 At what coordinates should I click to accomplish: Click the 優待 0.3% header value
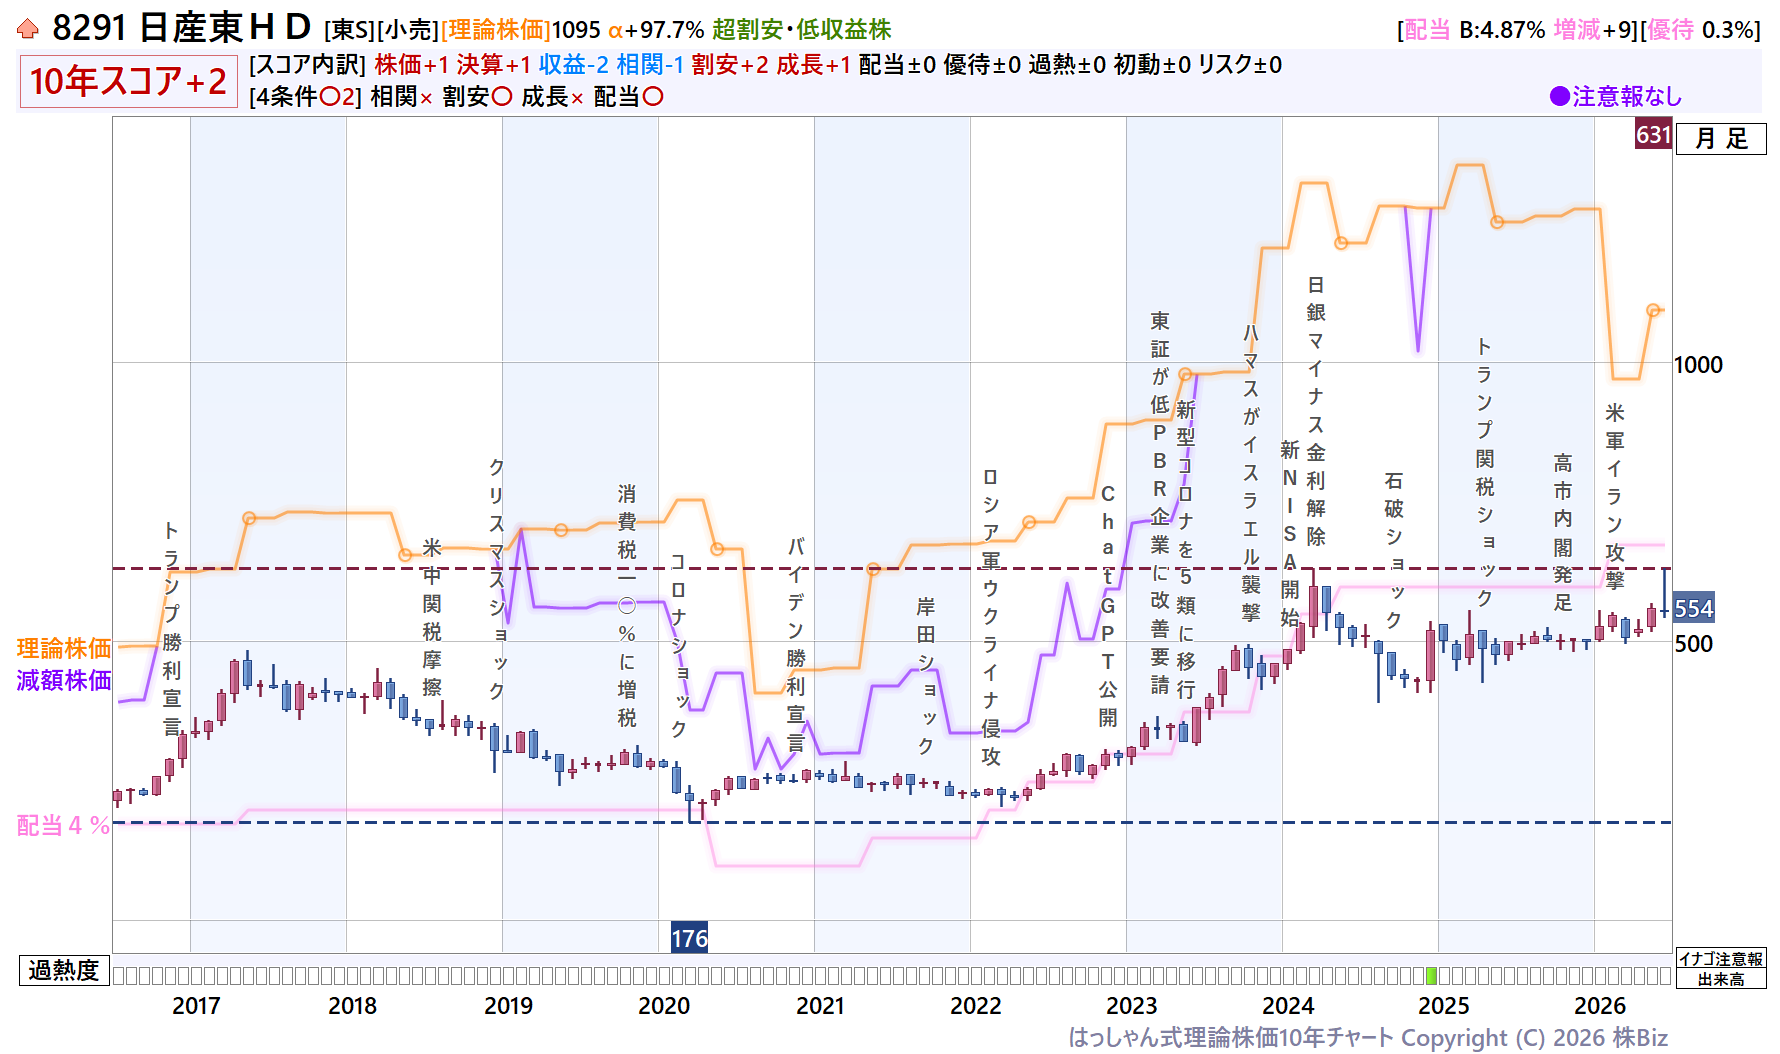1701,30
